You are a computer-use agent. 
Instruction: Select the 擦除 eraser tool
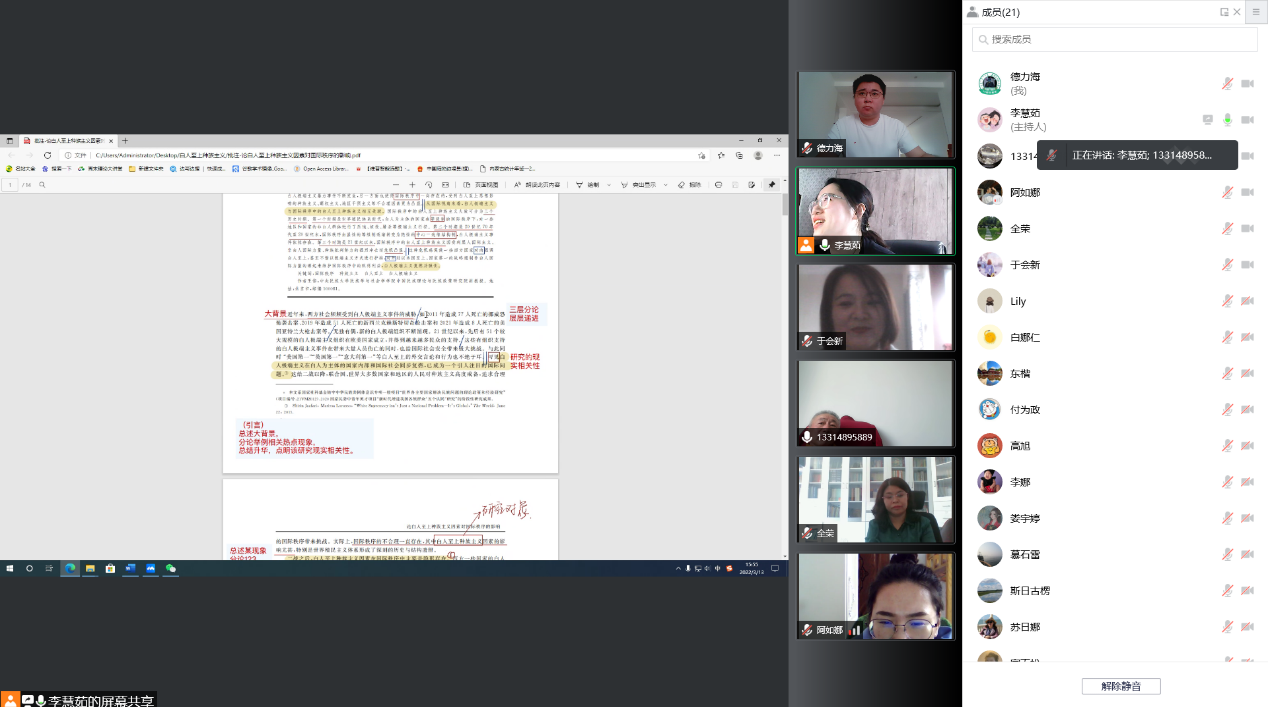(x=689, y=185)
